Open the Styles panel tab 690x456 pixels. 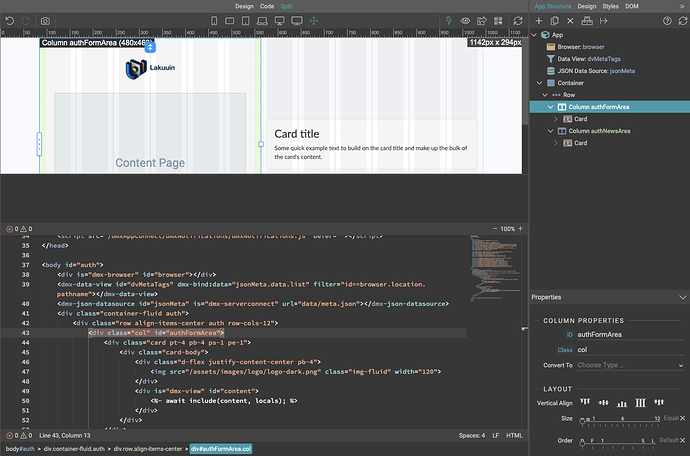click(610, 6)
